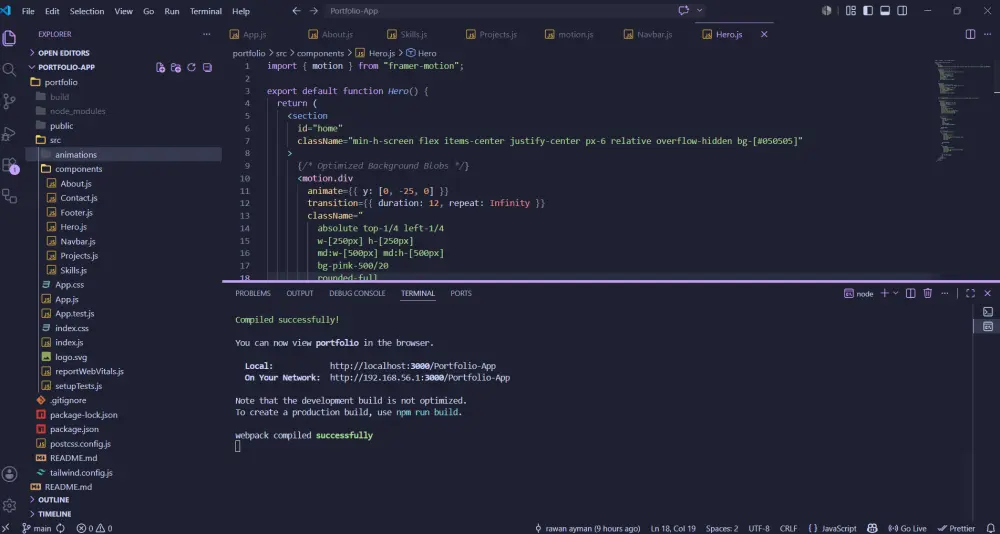Switch to the PROBLEMS panel tab
This screenshot has width=1000, height=534.
click(253, 293)
